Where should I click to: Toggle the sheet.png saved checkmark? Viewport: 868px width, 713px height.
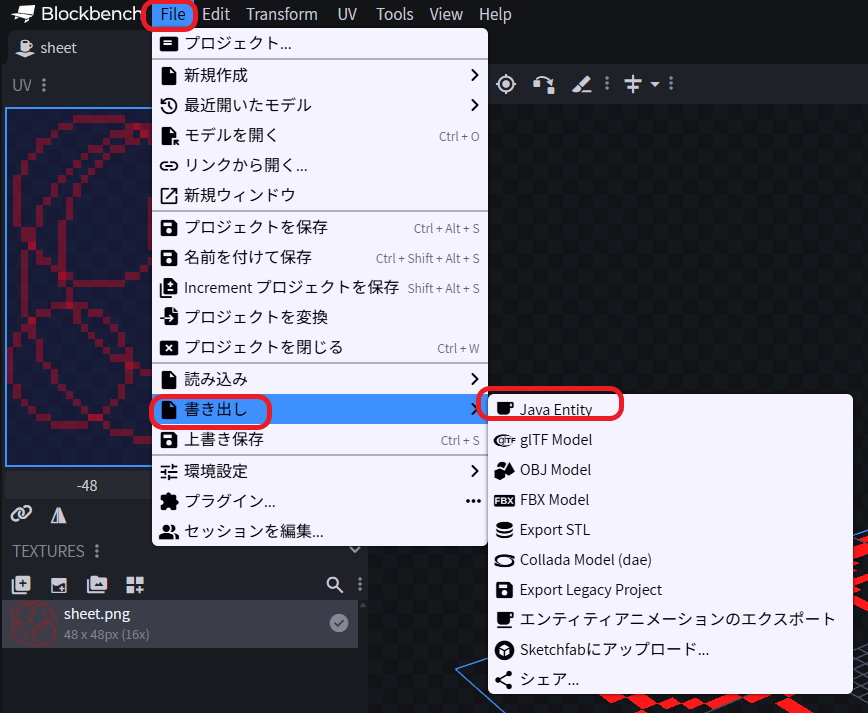point(339,623)
